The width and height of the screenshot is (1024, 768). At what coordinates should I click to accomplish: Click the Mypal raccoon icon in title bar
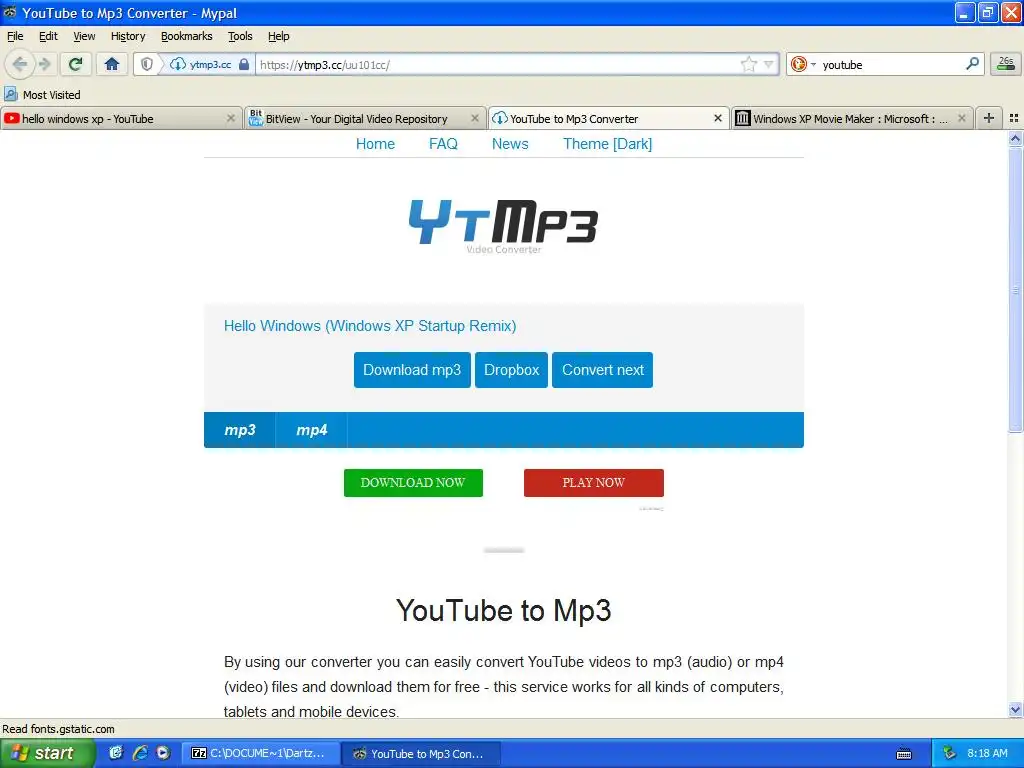pyautogui.click(x=10, y=12)
